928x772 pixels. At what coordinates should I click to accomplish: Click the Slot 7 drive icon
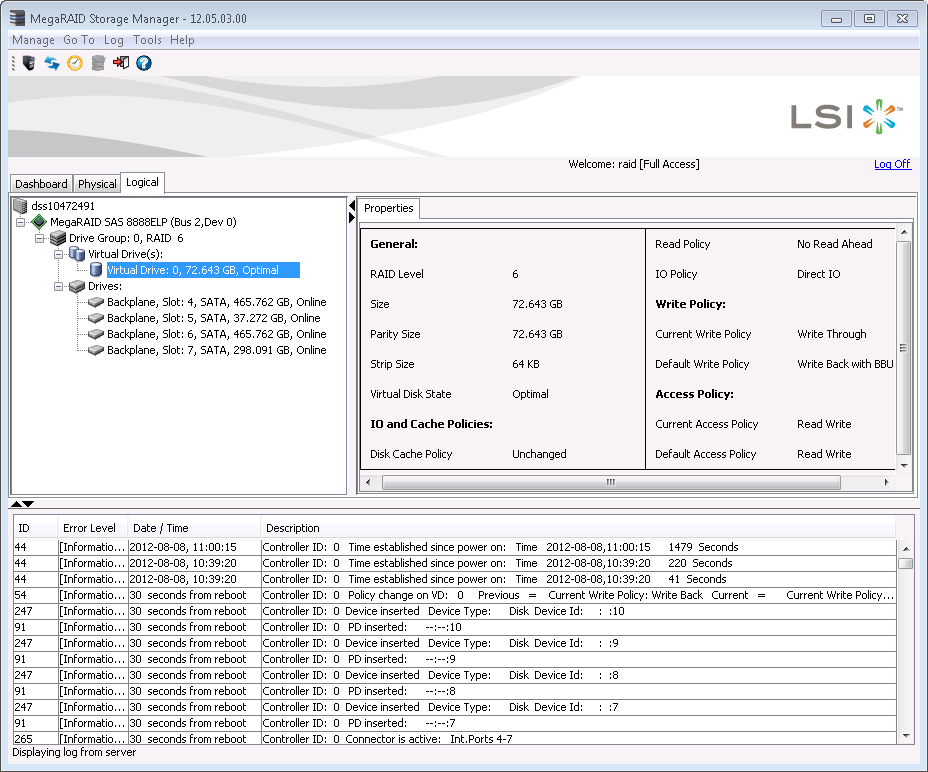(96, 350)
